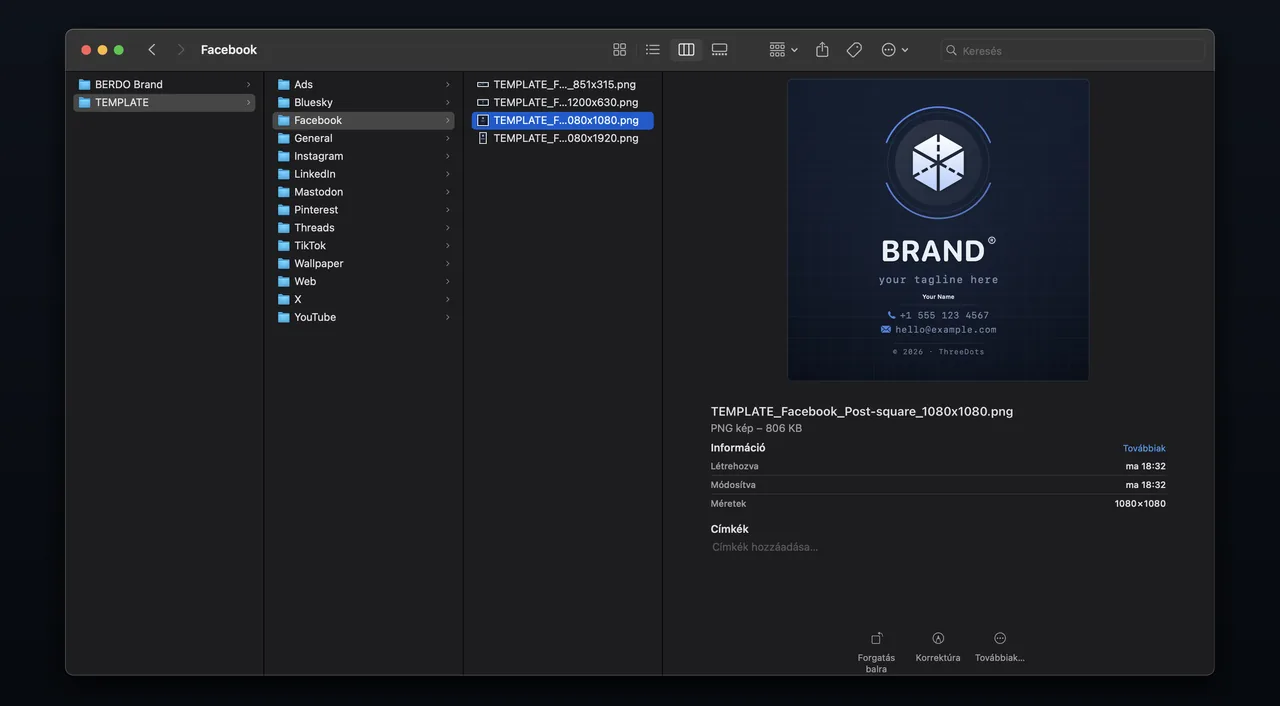This screenshot has height=706, width=1280.
Task: Open the Mastodon folder
Action: click(364, 192)
